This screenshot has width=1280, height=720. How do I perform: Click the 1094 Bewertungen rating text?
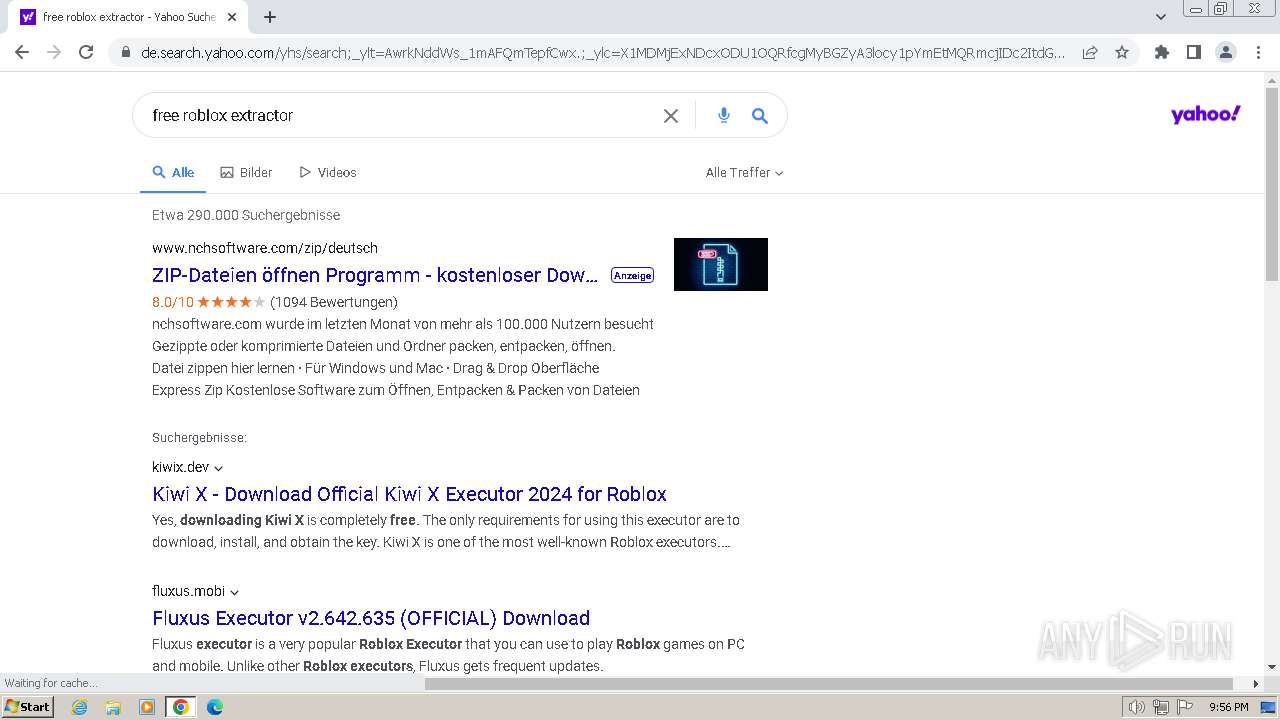334,302
